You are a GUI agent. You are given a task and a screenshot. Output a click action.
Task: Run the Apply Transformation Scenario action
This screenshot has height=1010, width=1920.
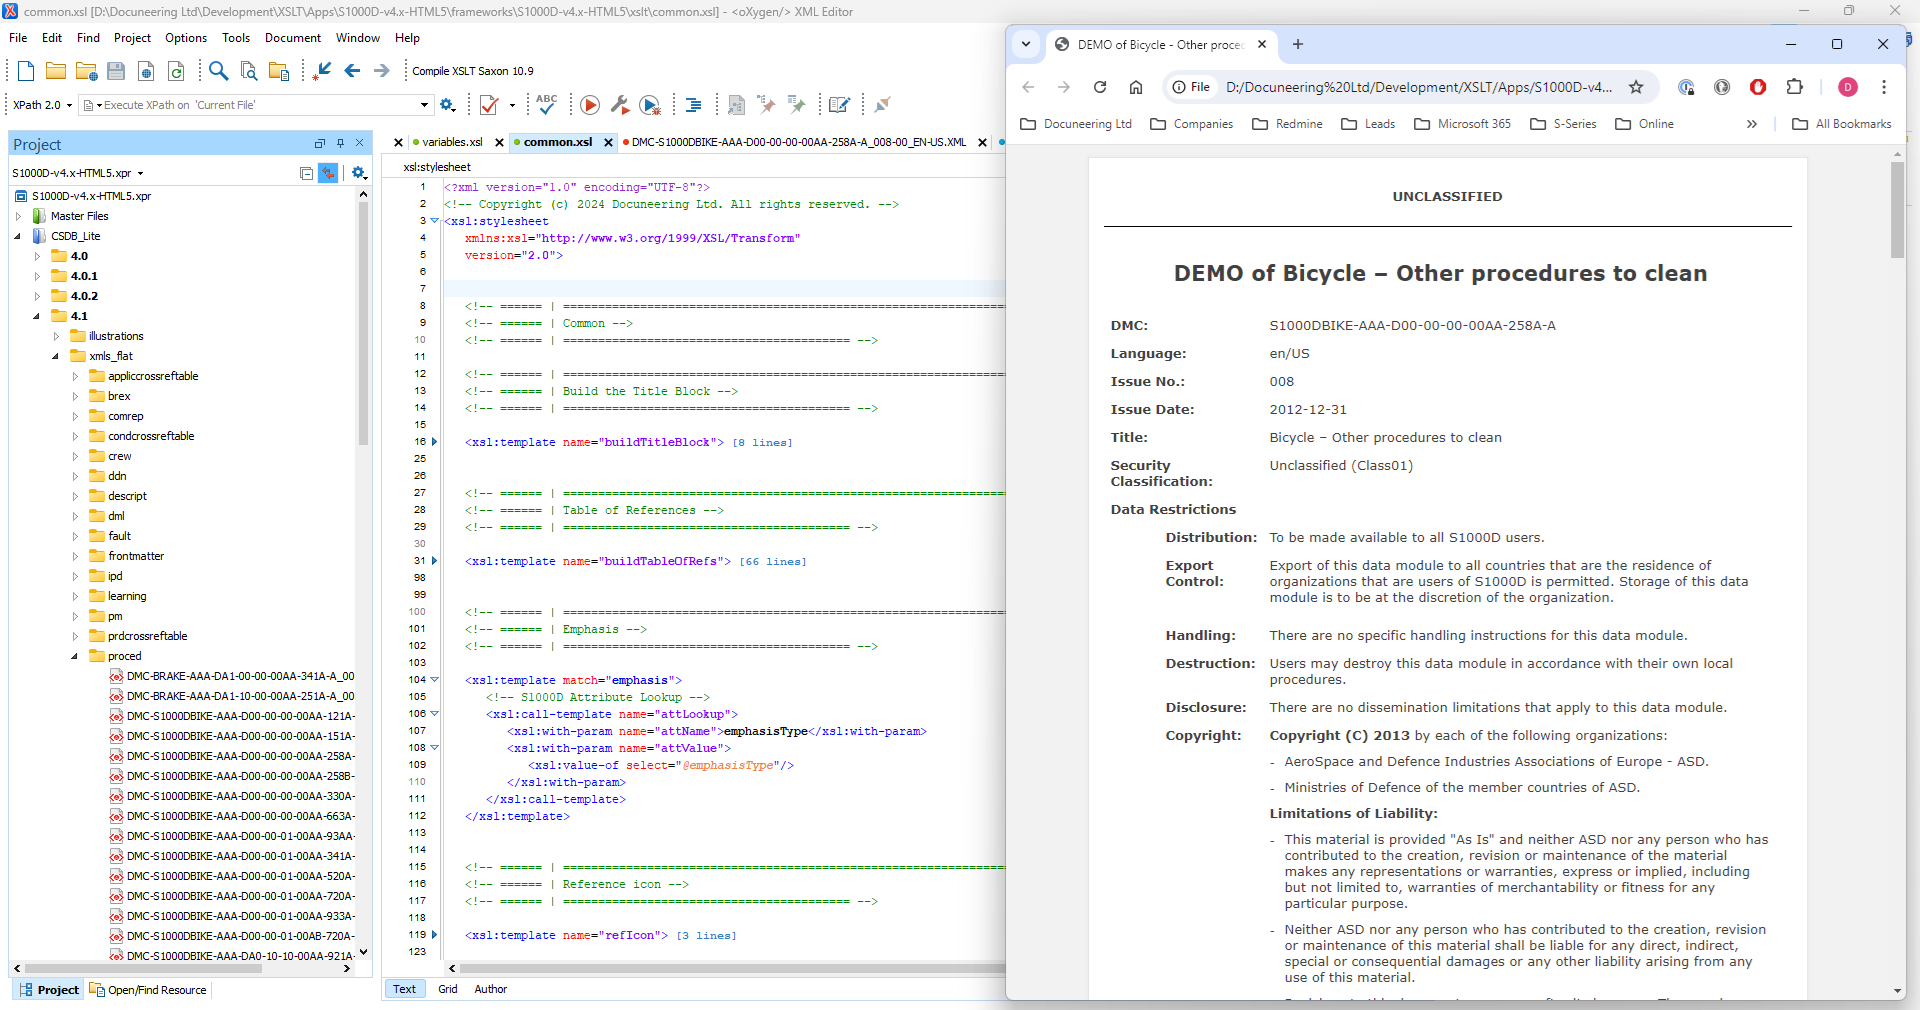click(590, 105)
